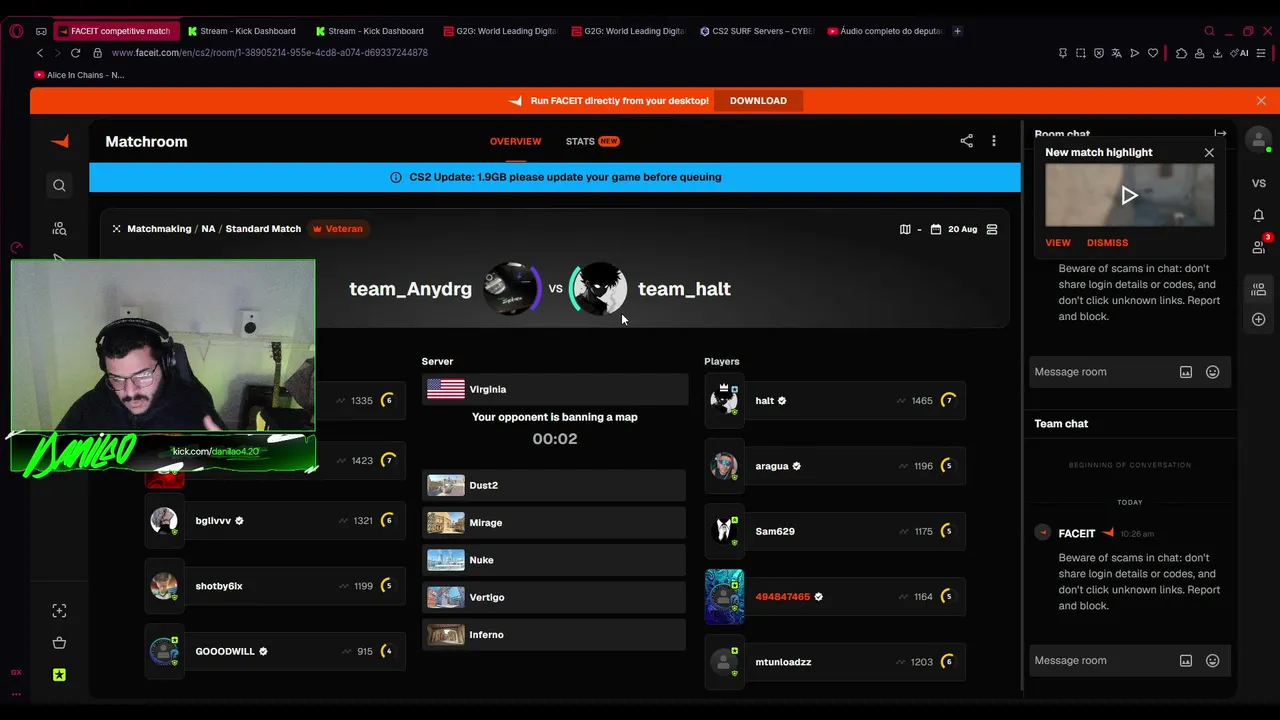Click VIEW on the match highlight

pyautogui.click(x=1058, y=243)
